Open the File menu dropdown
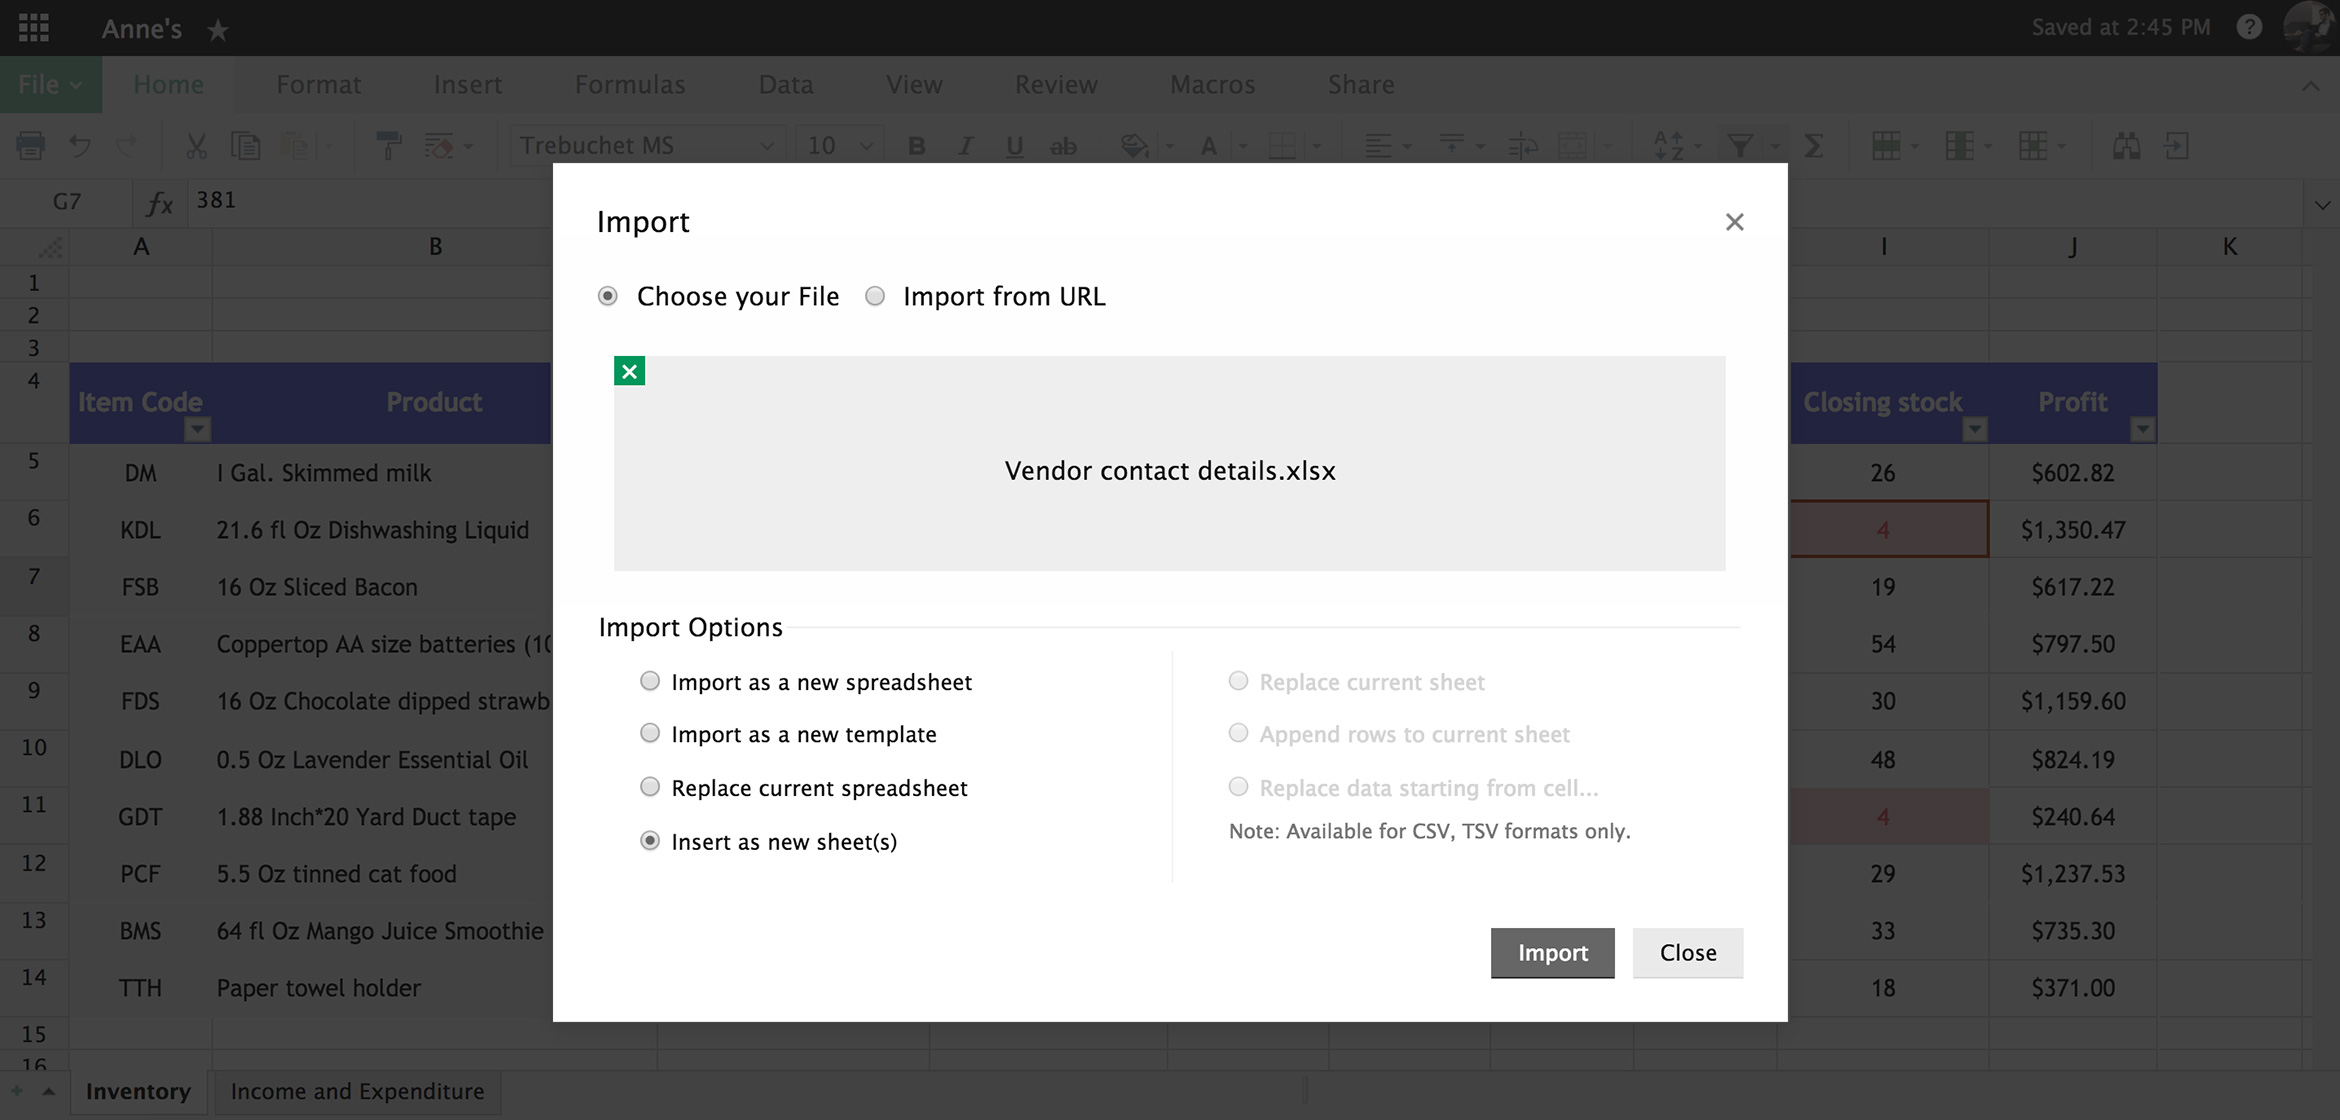2340x1120 pixels. pyautogui.click(x=50, y=85)
